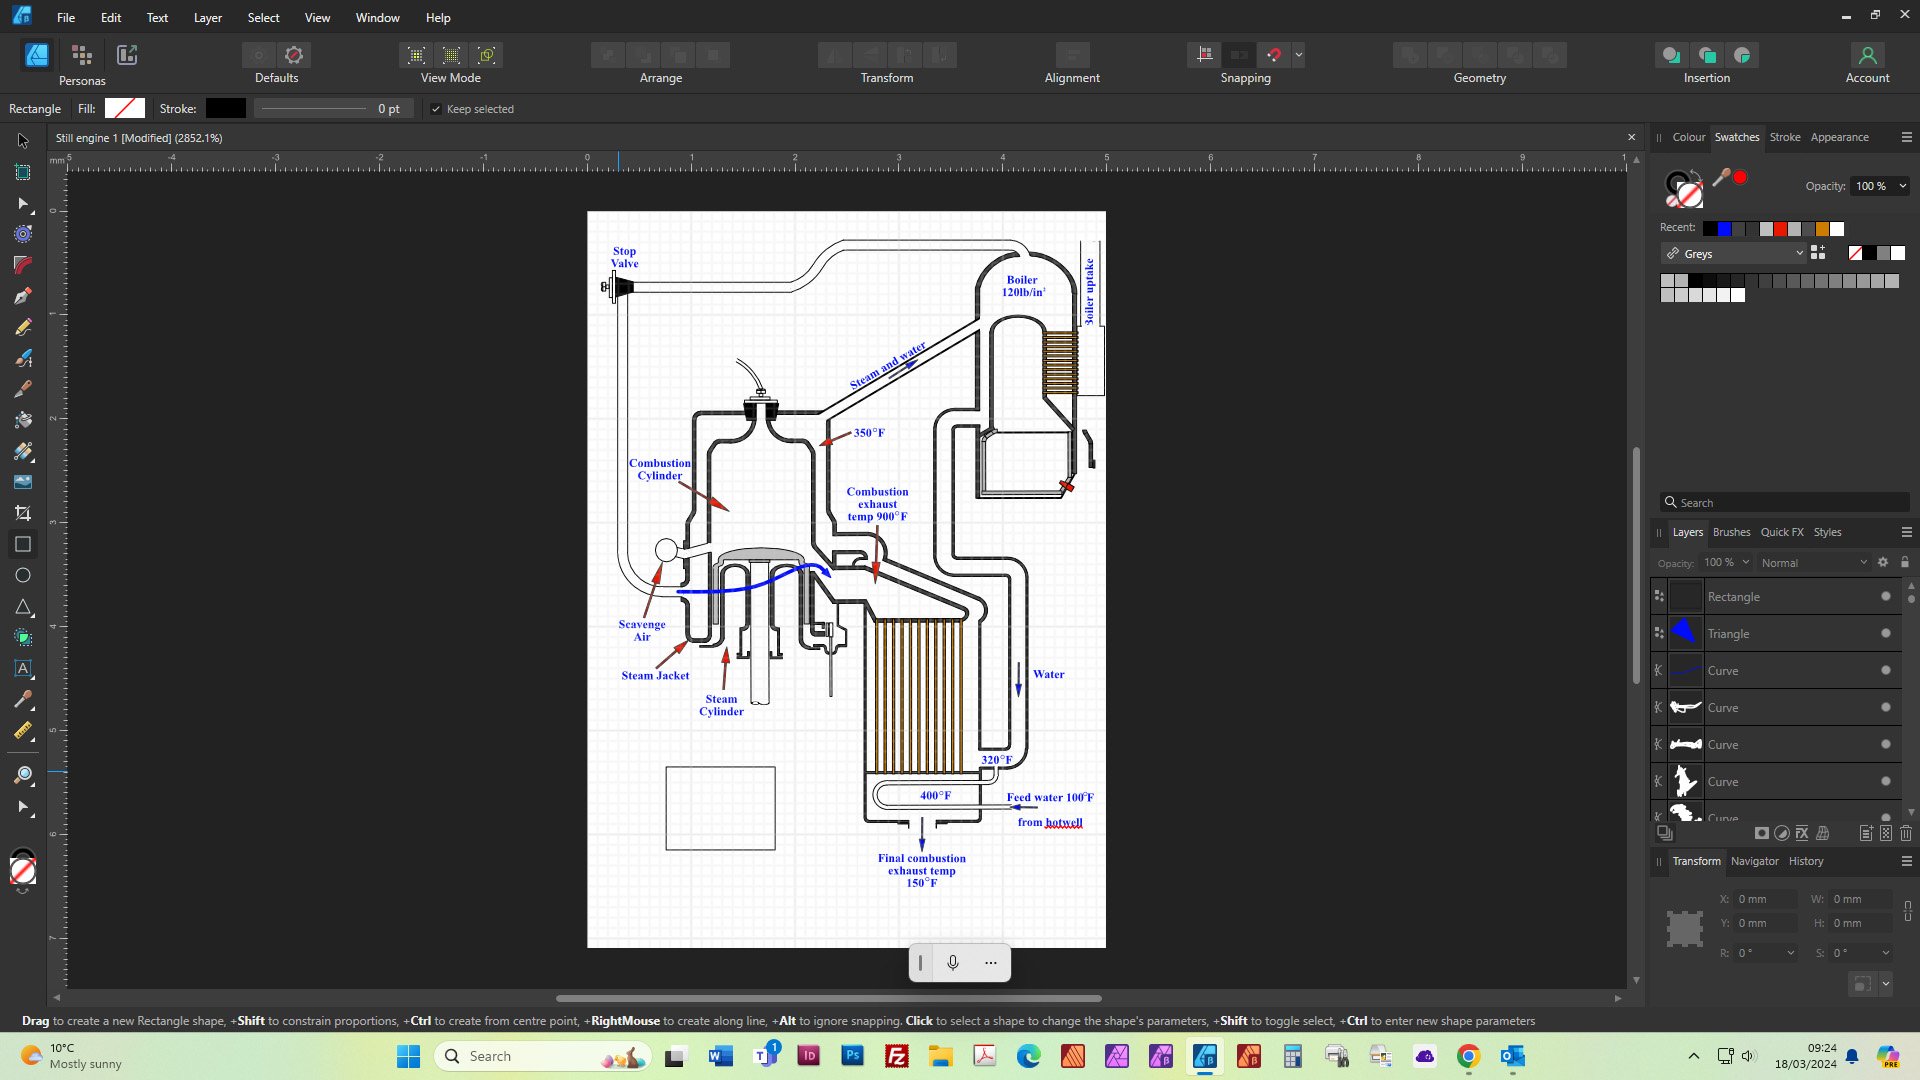Open the Select menu
Image resolution: width=1920 pixels, height=1080 pixels.
264,18
